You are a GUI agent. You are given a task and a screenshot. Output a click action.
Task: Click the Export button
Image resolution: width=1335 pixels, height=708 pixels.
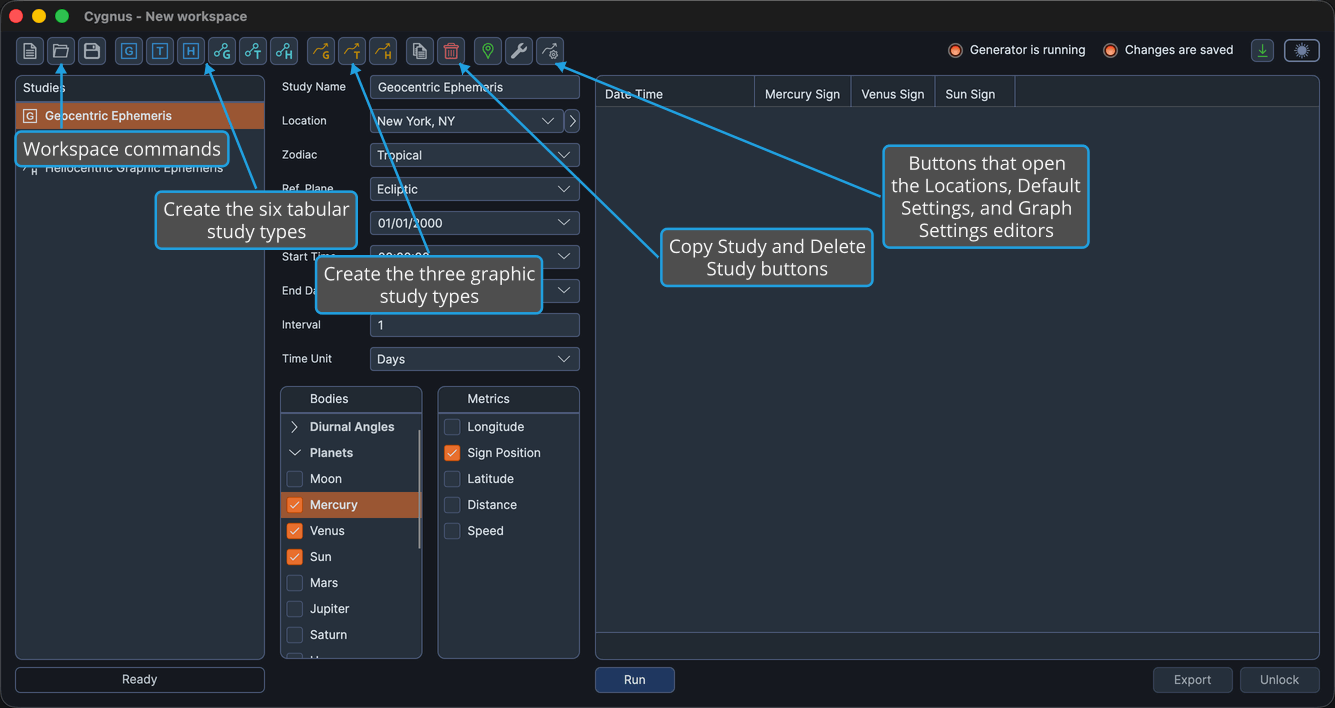(x=1193, y=680)
